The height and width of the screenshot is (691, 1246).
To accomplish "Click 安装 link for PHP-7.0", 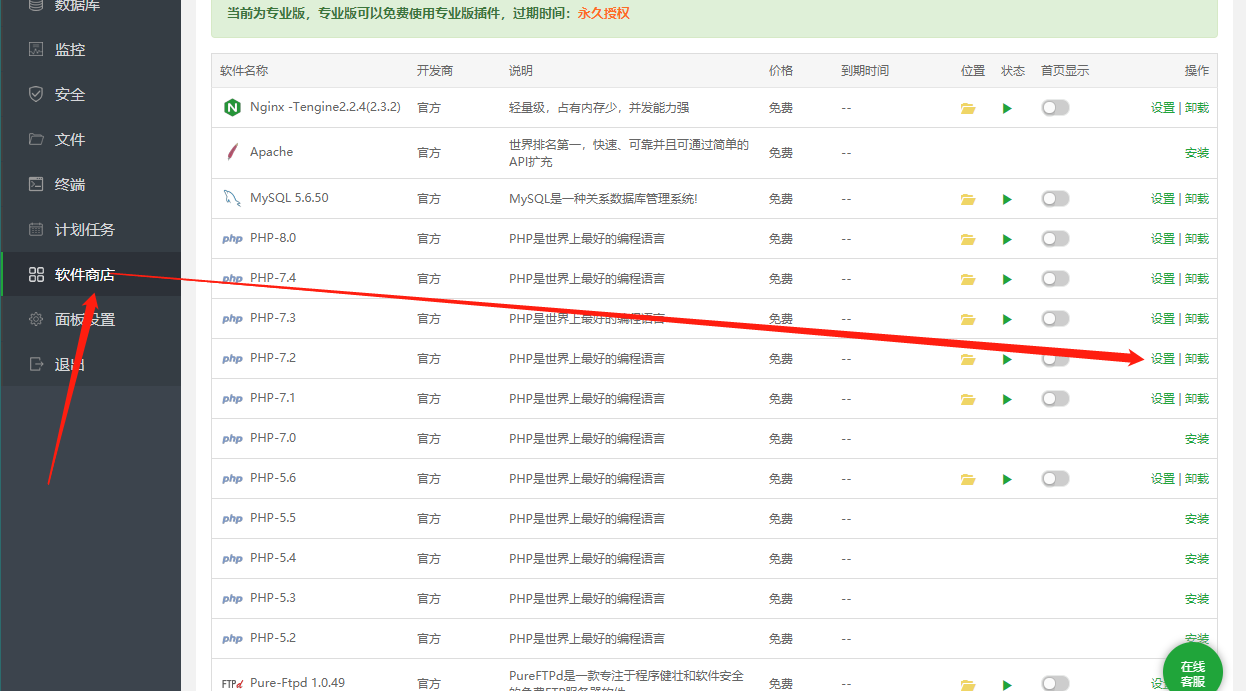I will [1196, 439].
